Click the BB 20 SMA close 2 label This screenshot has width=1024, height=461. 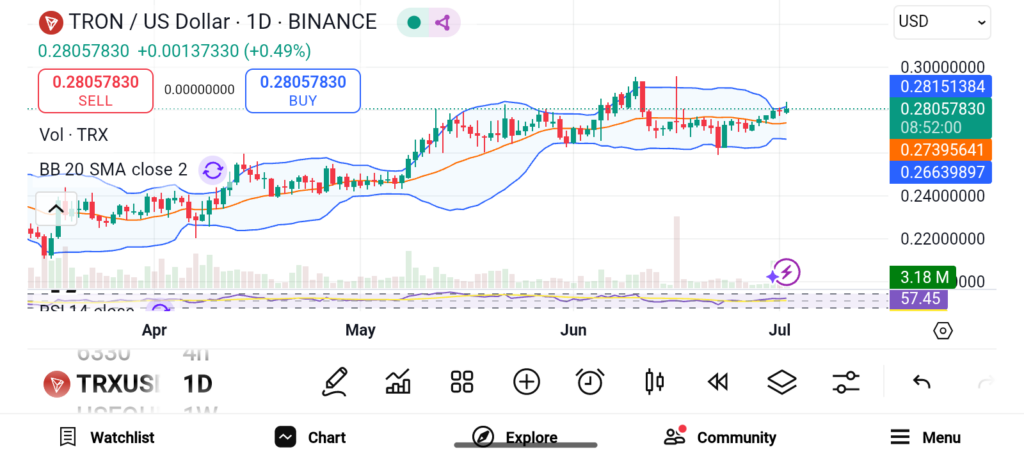click(114, 170)
